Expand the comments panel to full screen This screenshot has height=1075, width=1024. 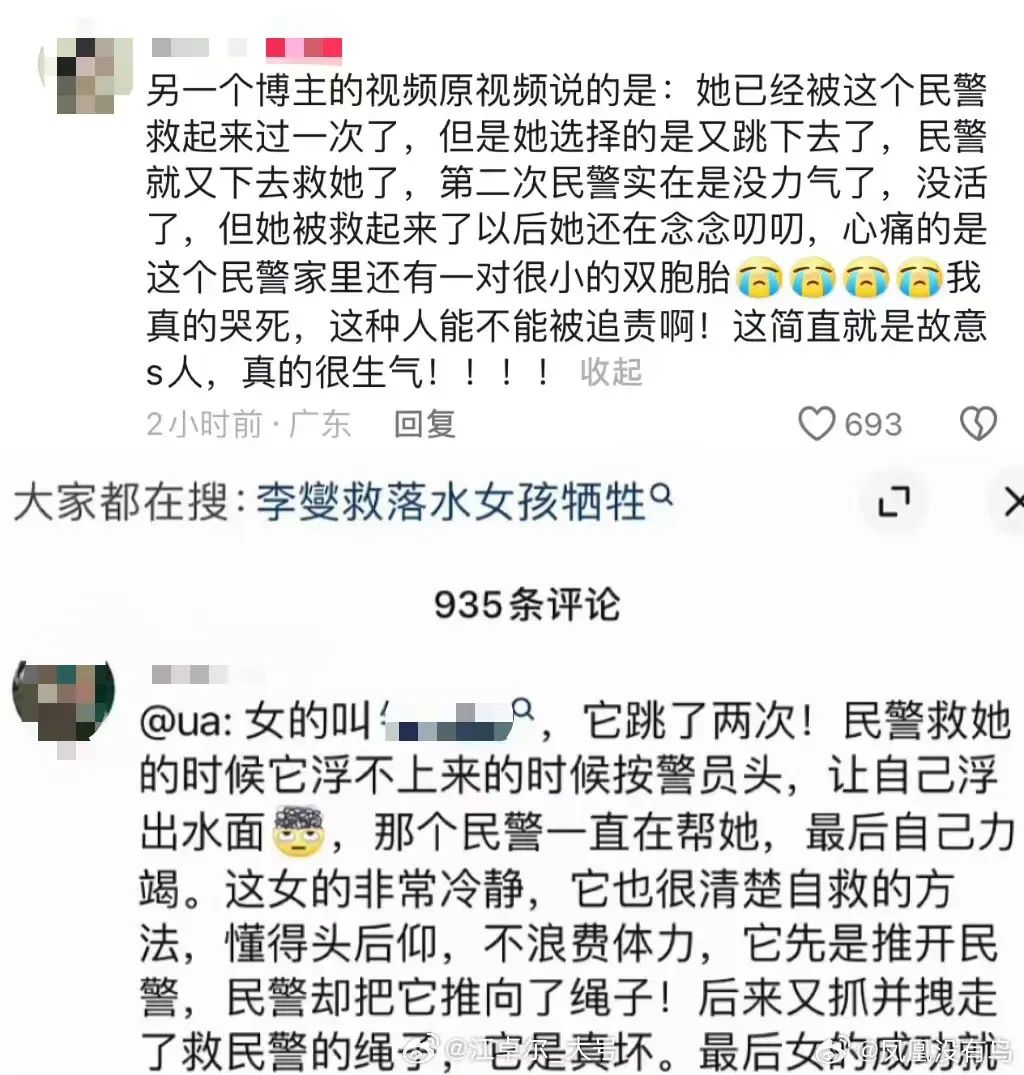pyautogui.click(x=894, y=502)
